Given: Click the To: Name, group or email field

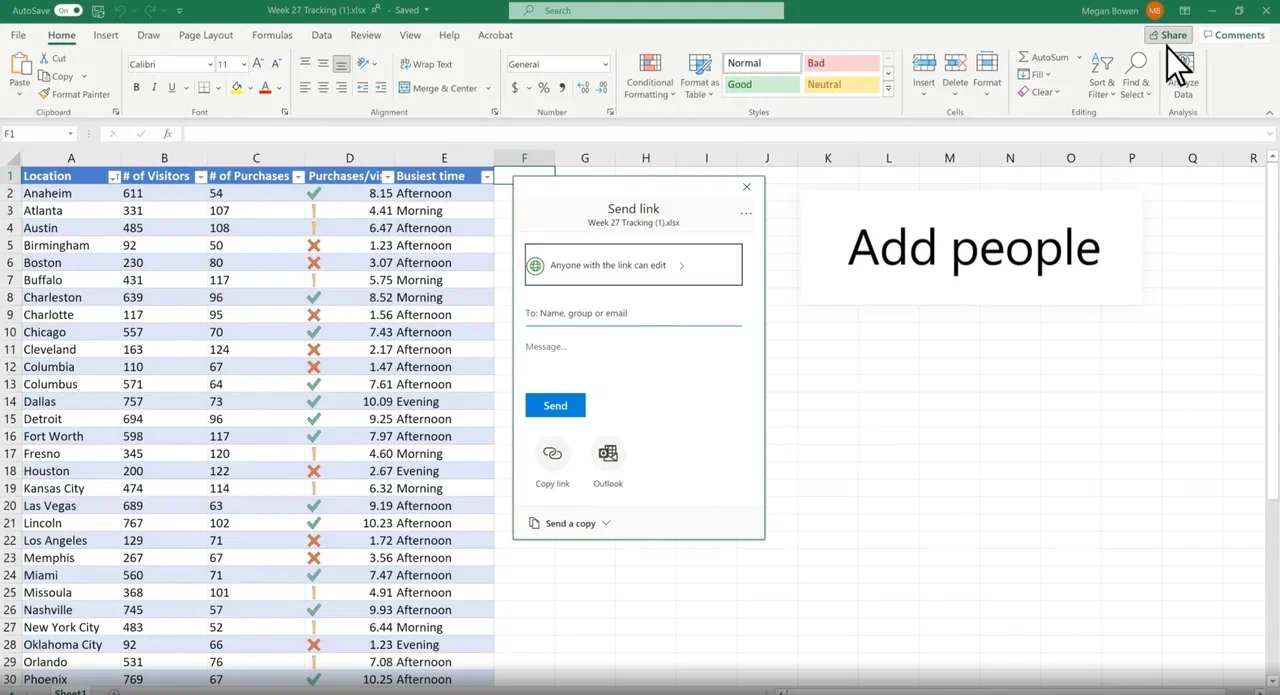Looking at the screenshot, I should (633, 313).
